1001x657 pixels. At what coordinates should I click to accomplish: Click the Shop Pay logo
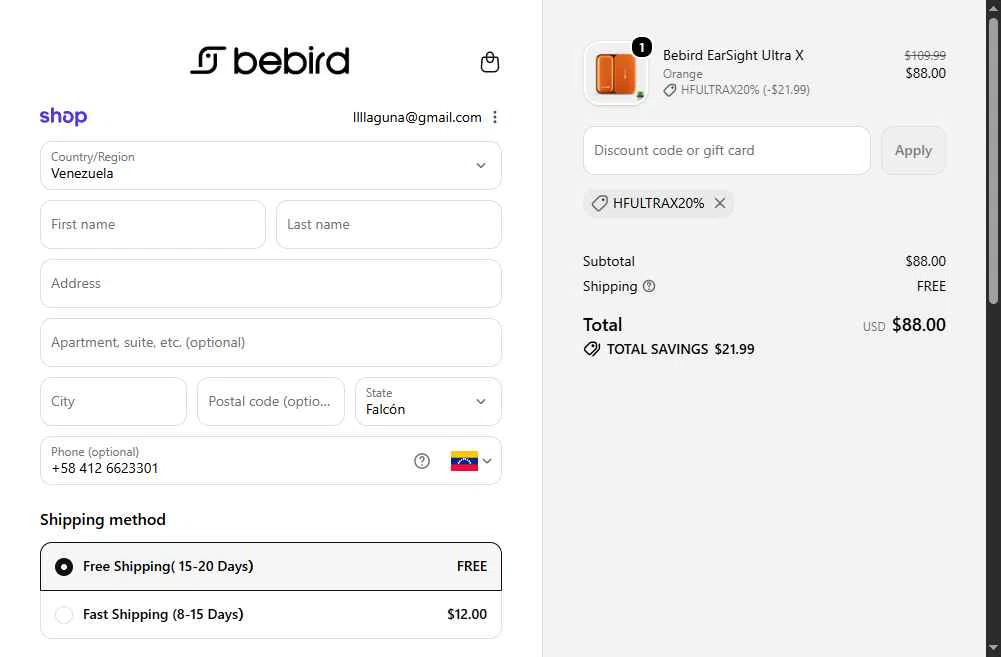point(63,116)
